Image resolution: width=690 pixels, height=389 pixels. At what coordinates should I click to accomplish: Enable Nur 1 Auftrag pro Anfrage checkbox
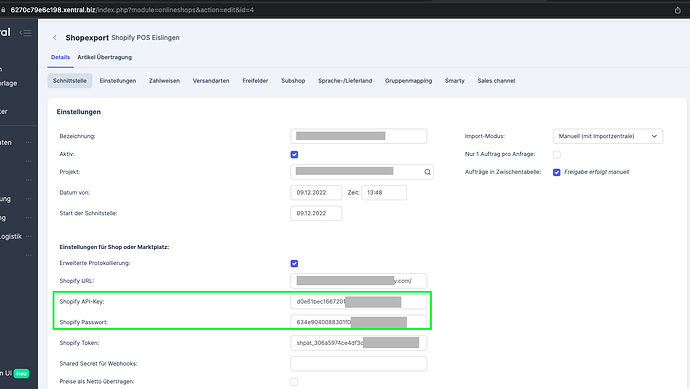(557, 154)
